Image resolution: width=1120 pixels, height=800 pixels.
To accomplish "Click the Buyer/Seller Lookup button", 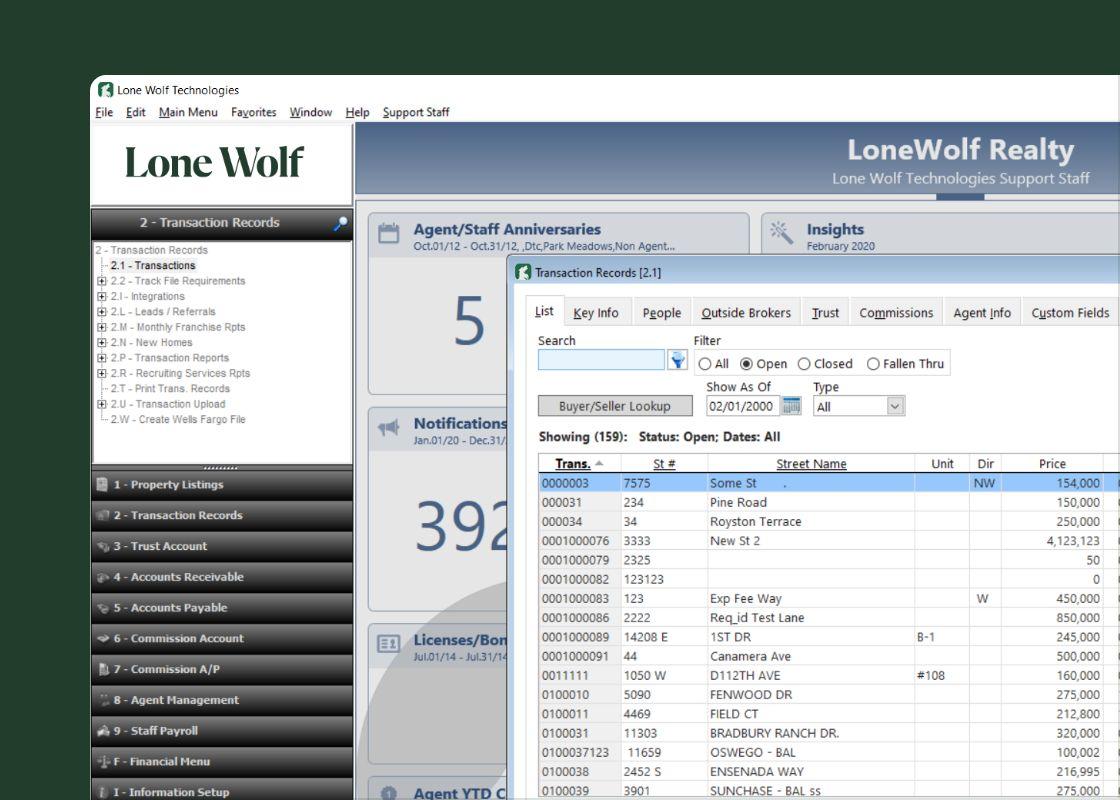I will click(x=615, y=406).
